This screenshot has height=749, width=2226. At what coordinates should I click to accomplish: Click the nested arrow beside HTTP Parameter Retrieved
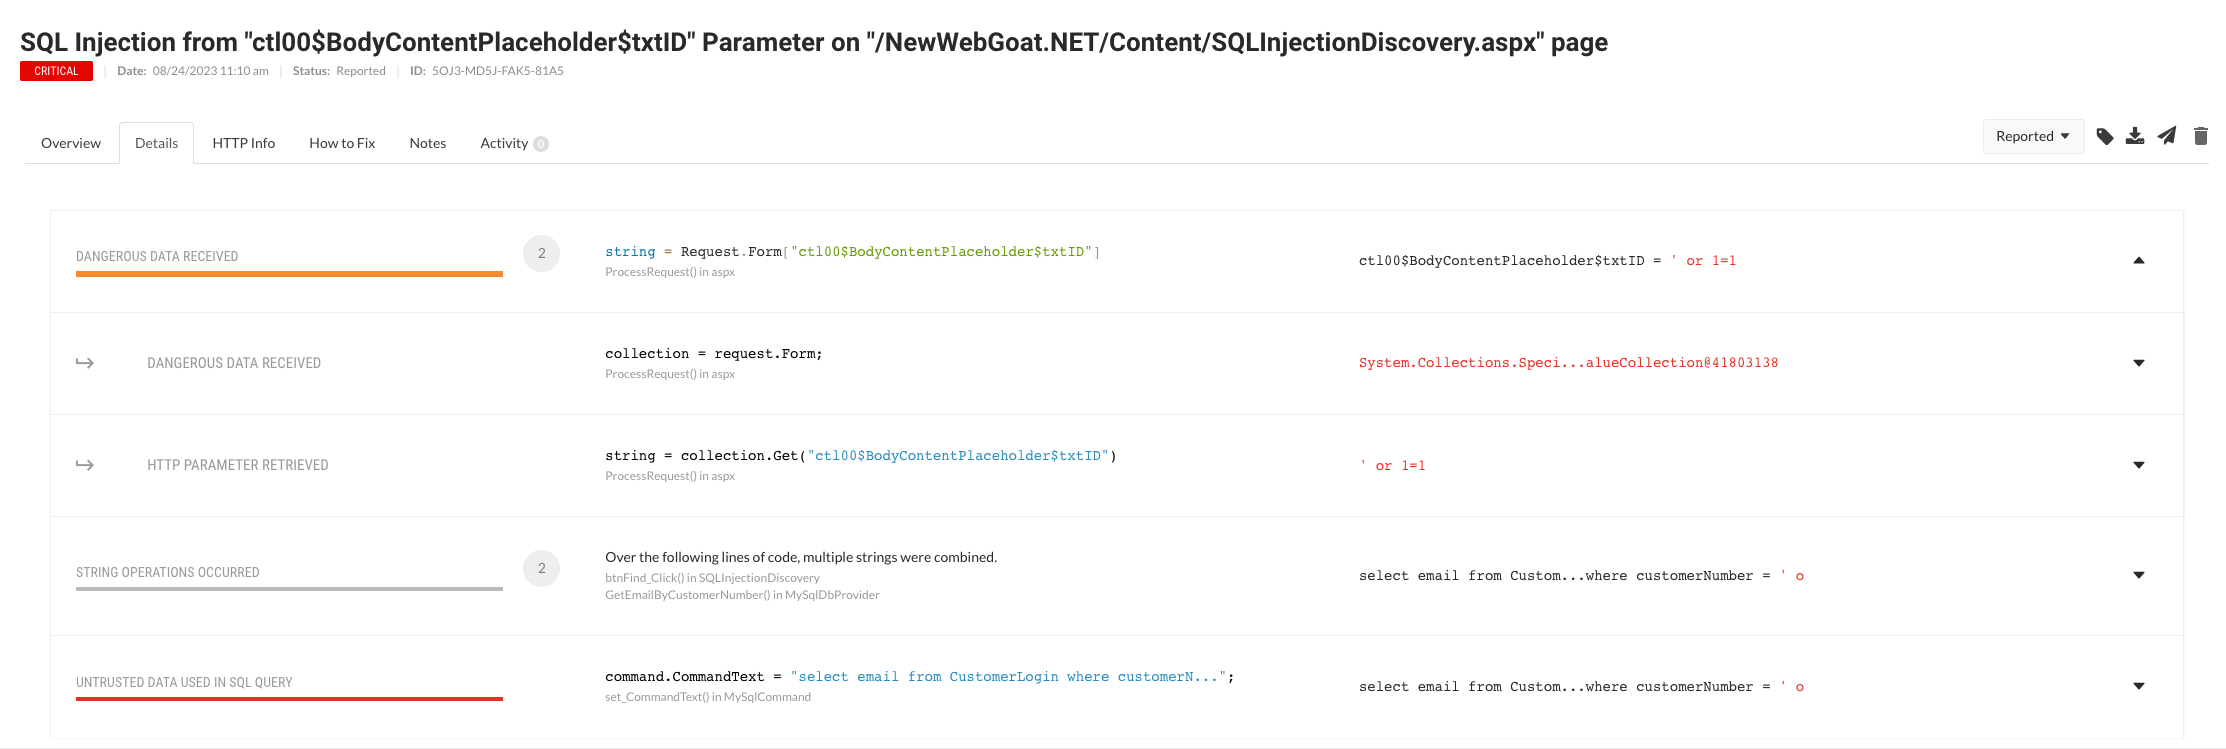[85, 465]
